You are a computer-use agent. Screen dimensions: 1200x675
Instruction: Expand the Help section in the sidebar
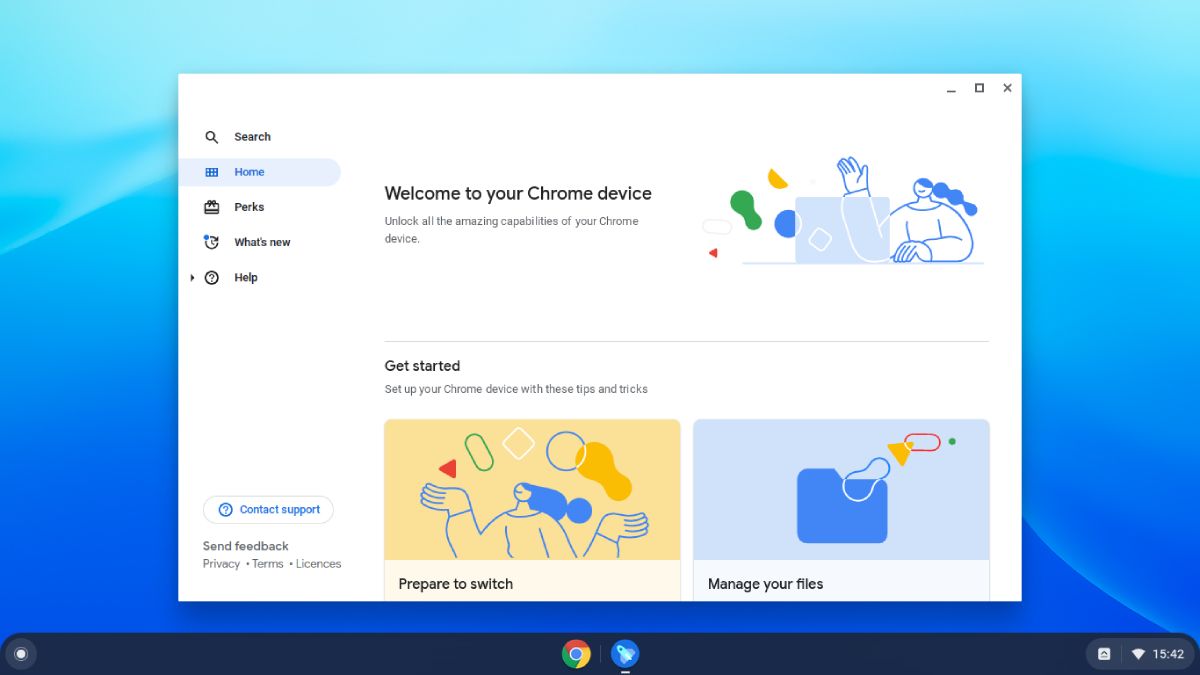[192, 277]
